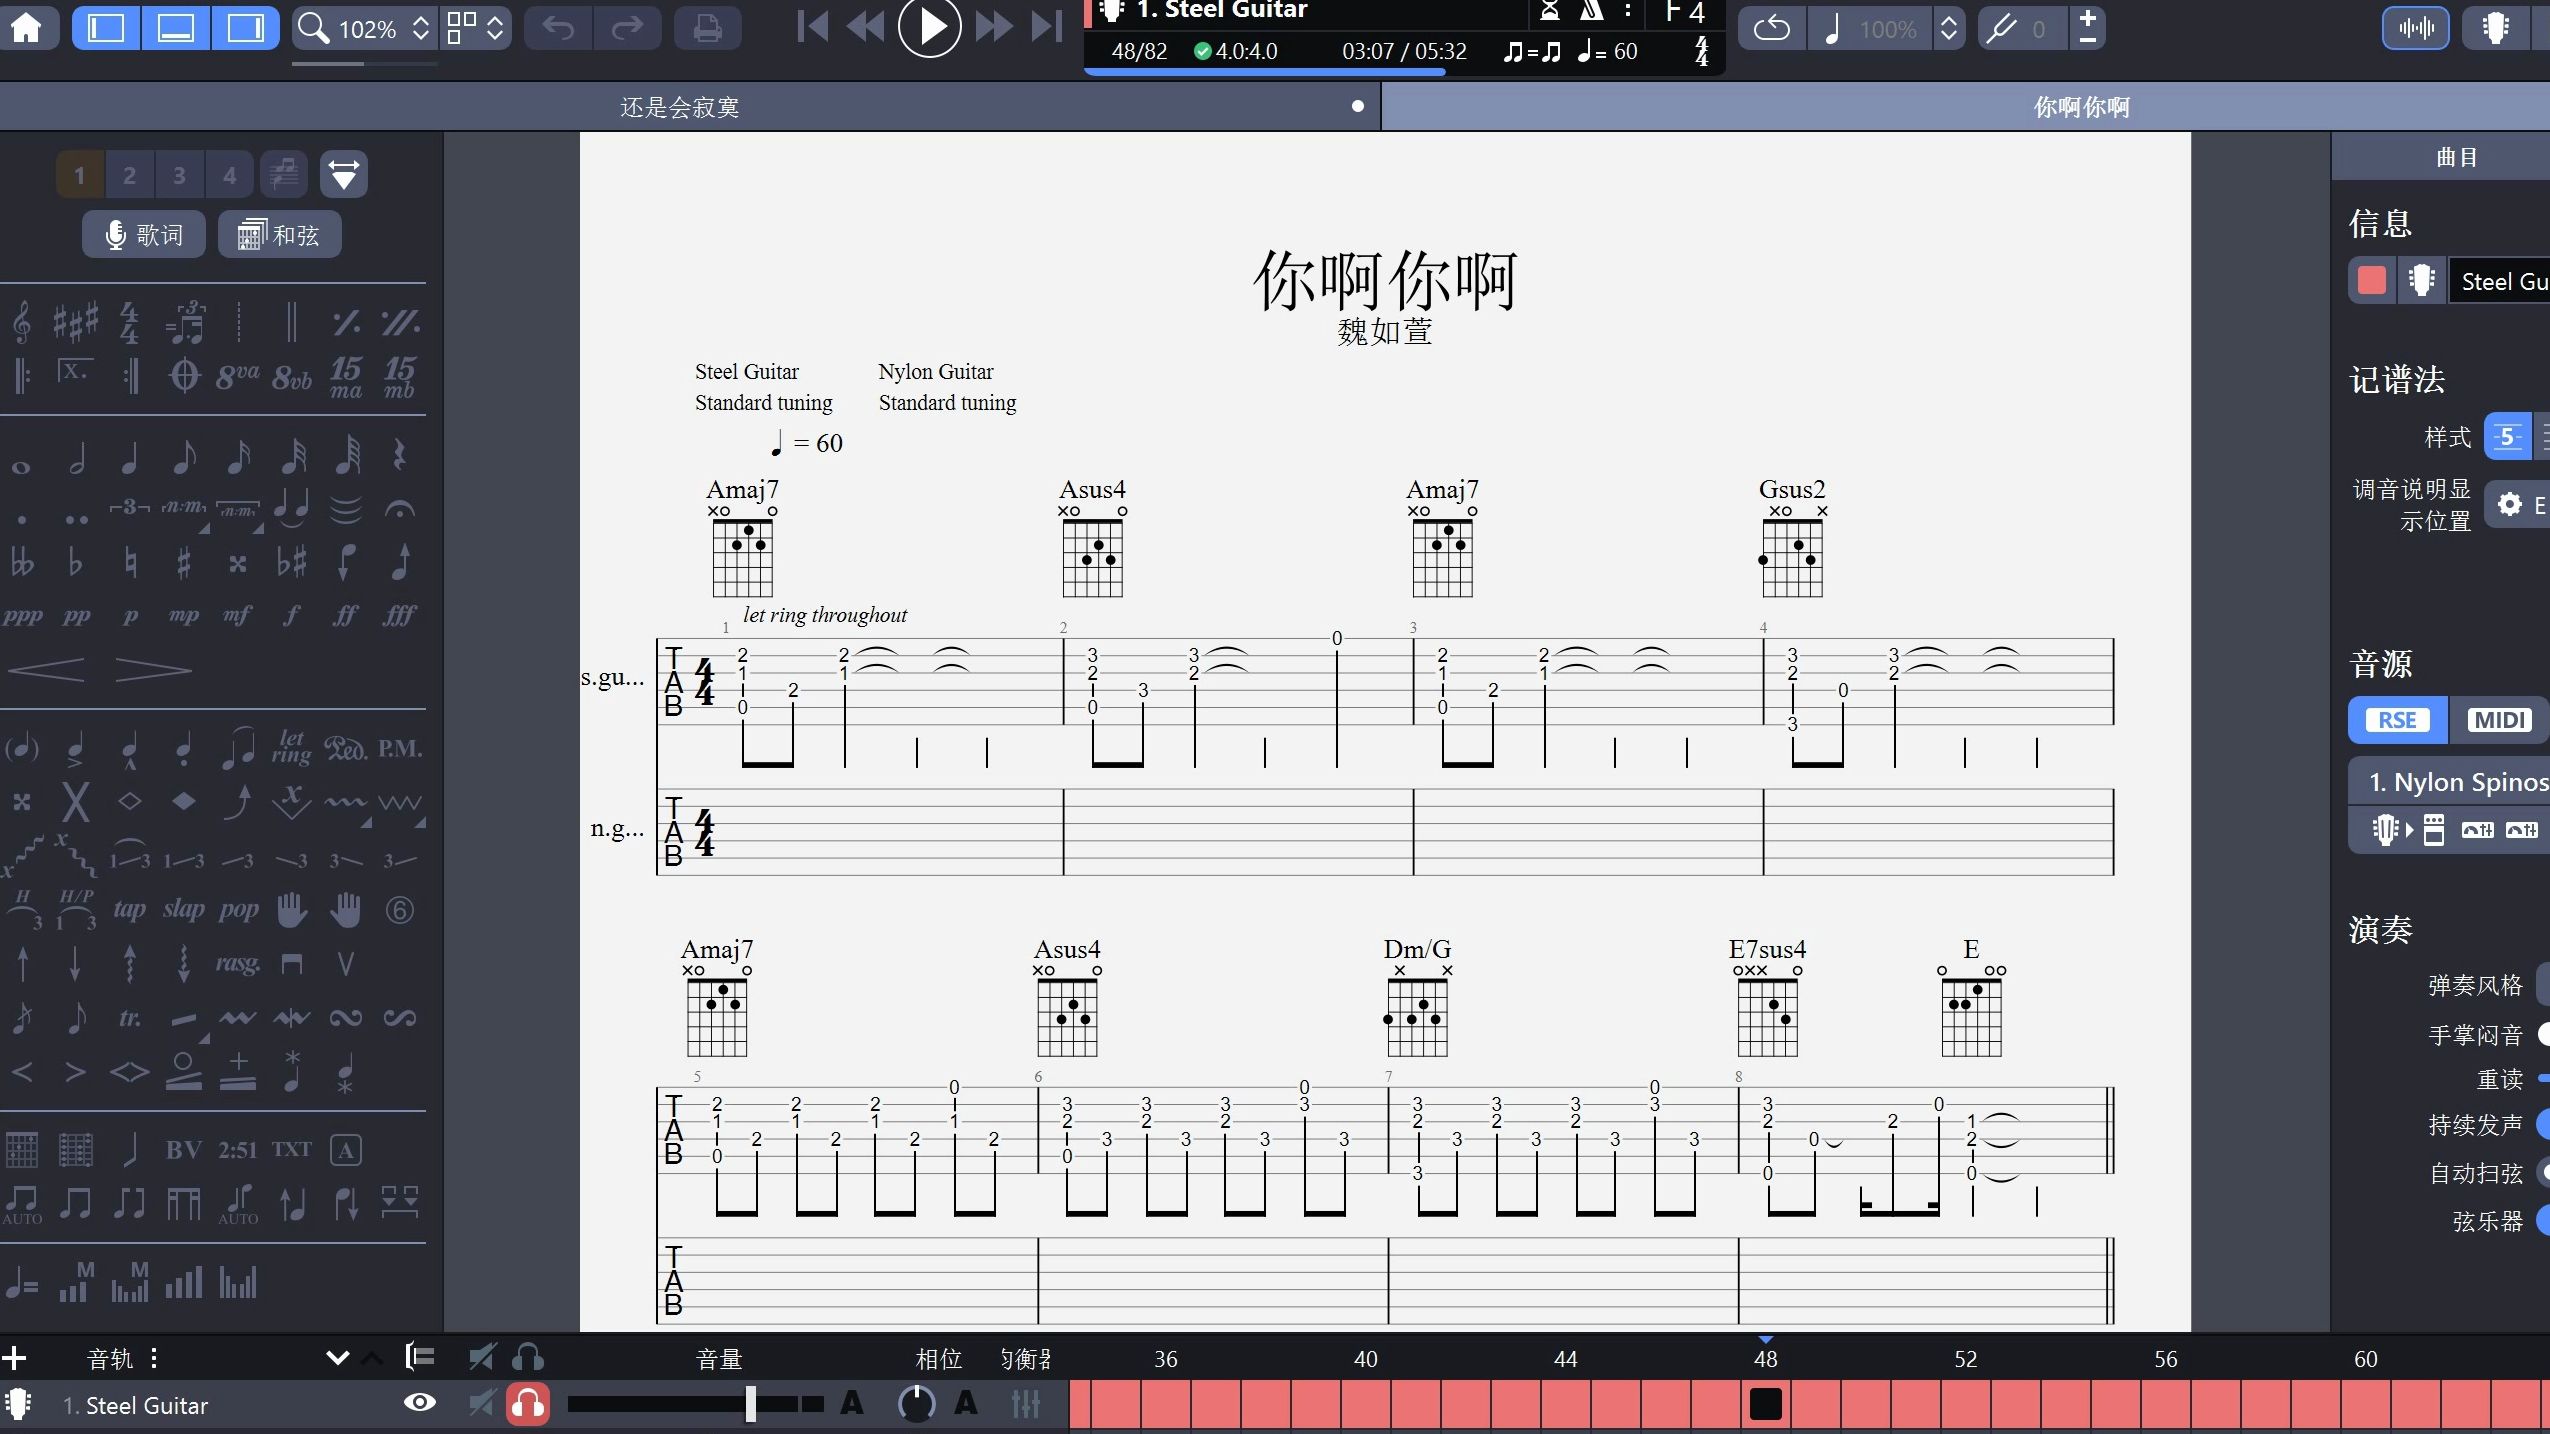The image size is (2550, 1434).
Task: Add a crescendo hairpin
Action: (x=46, y=669)
